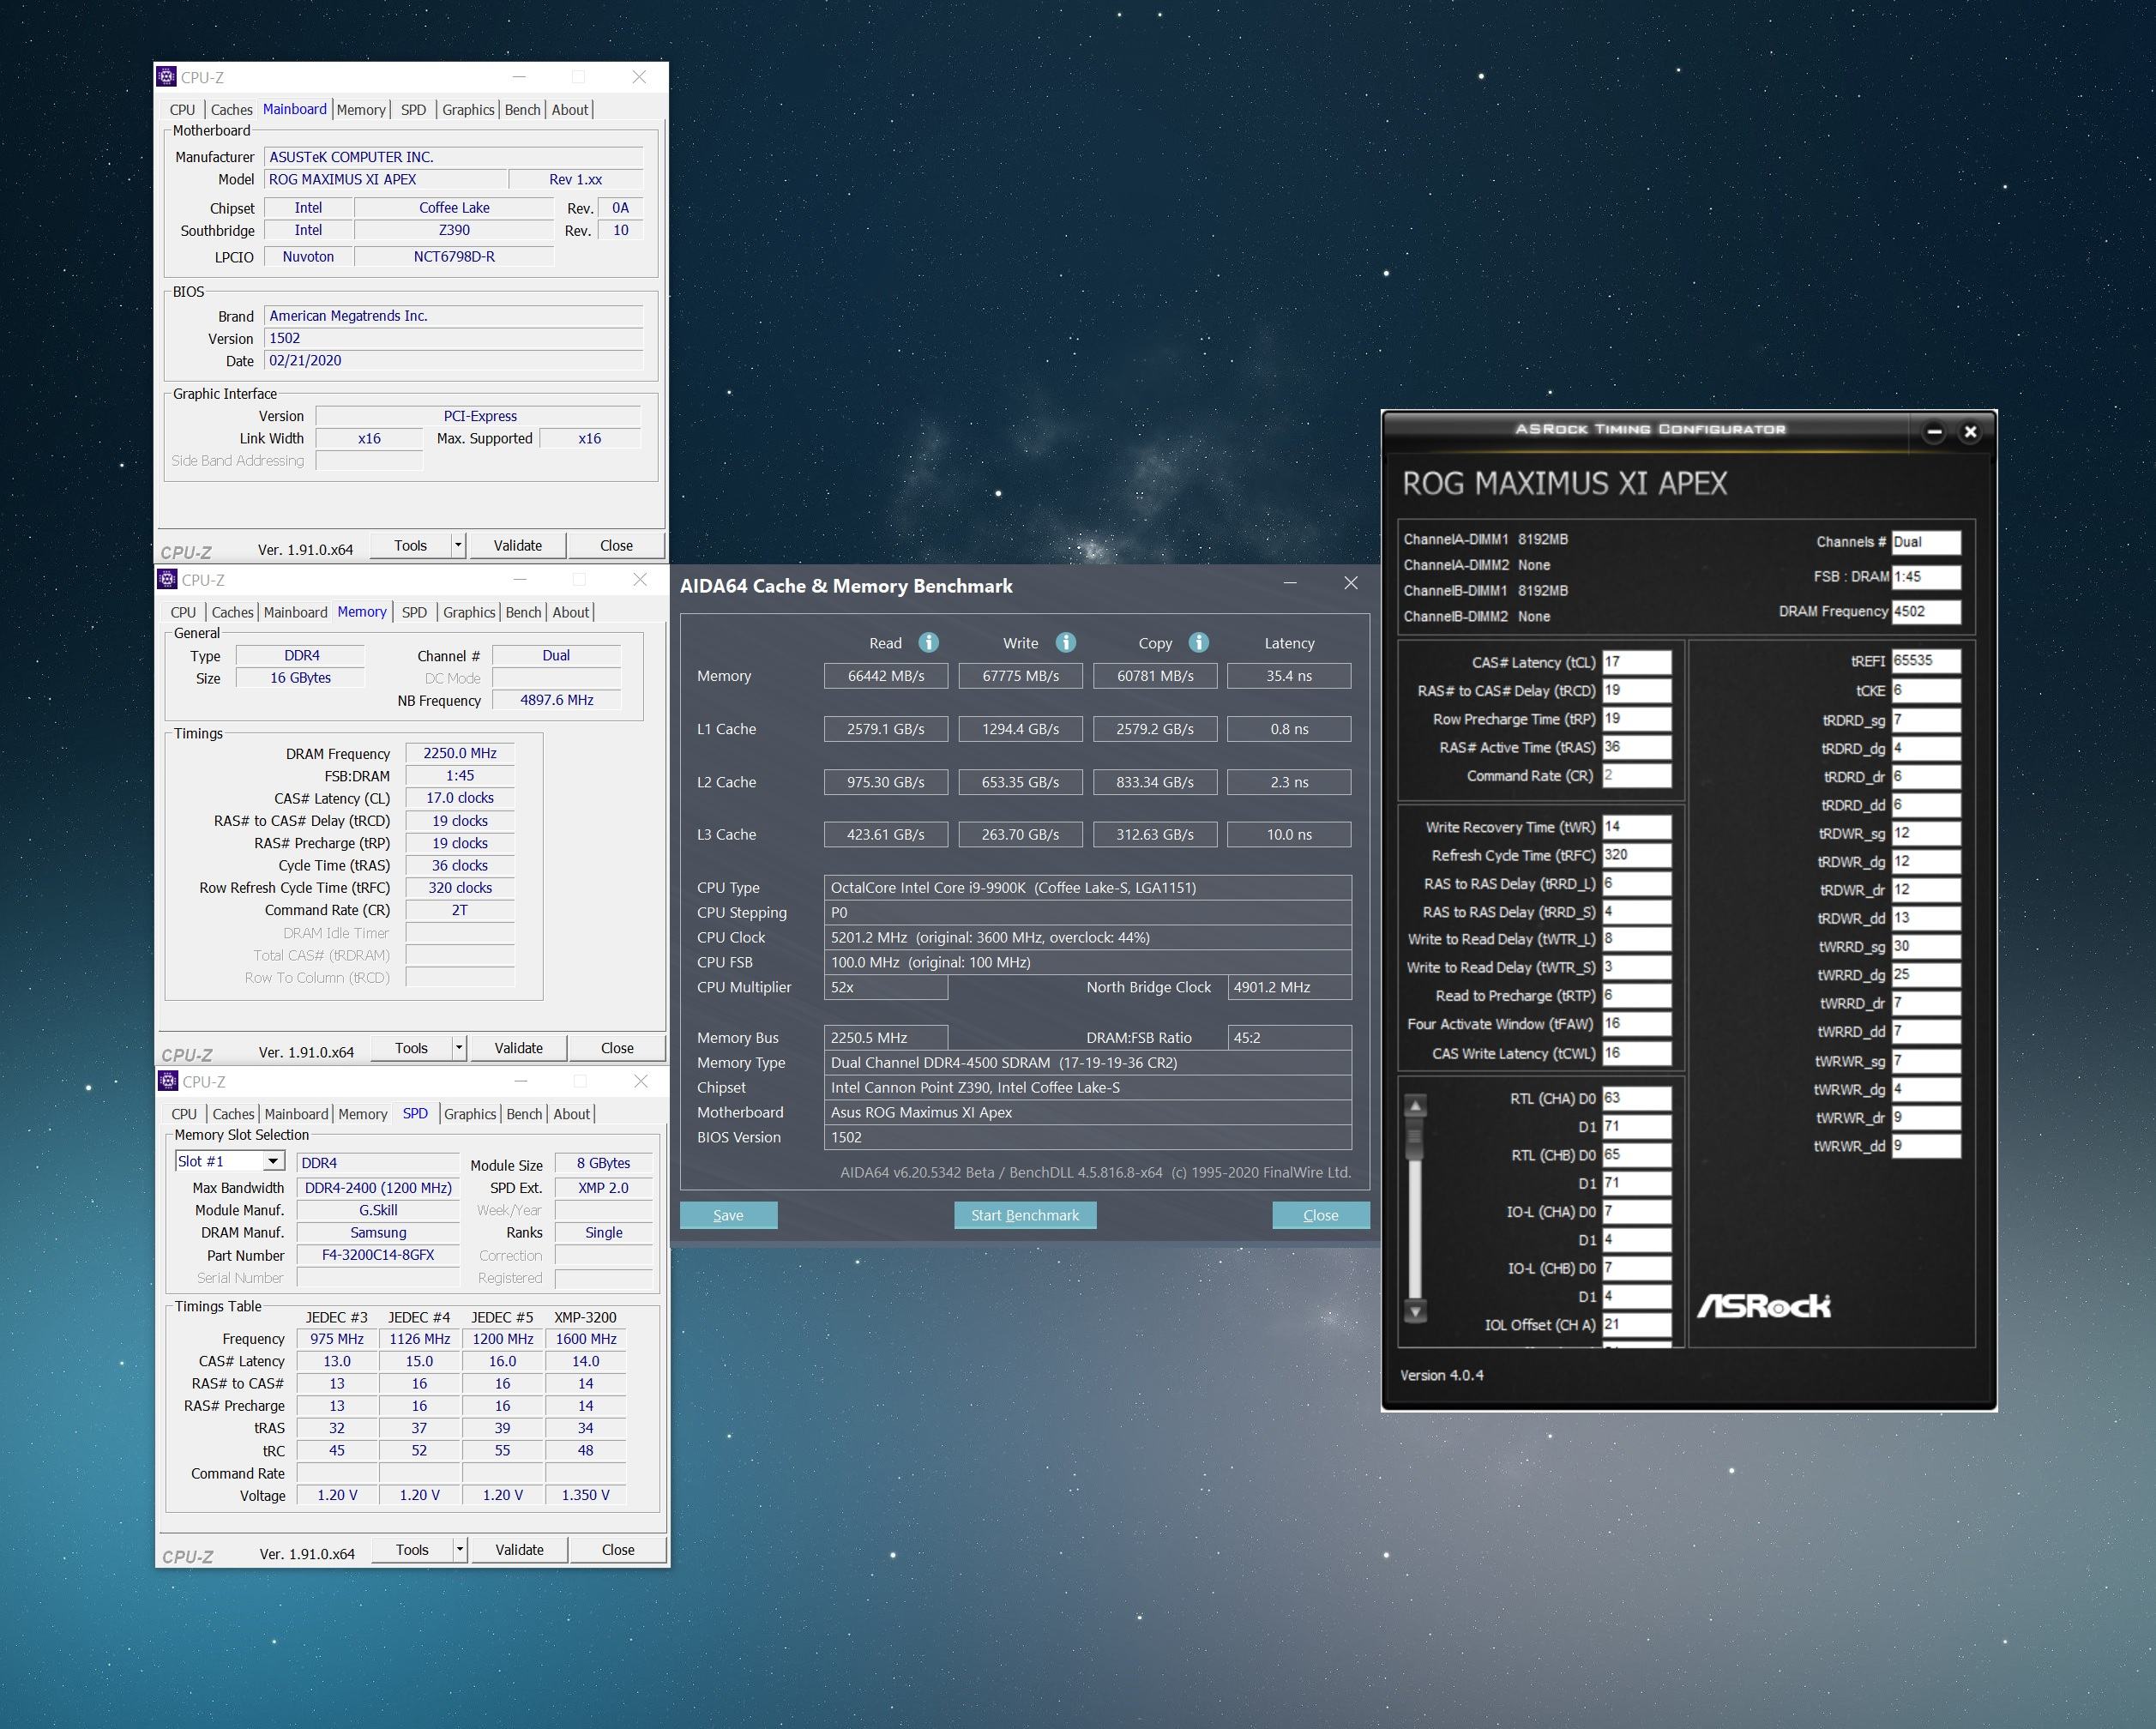Click the Part Number F4-3200C14-8GFX

pos(378,1255)
